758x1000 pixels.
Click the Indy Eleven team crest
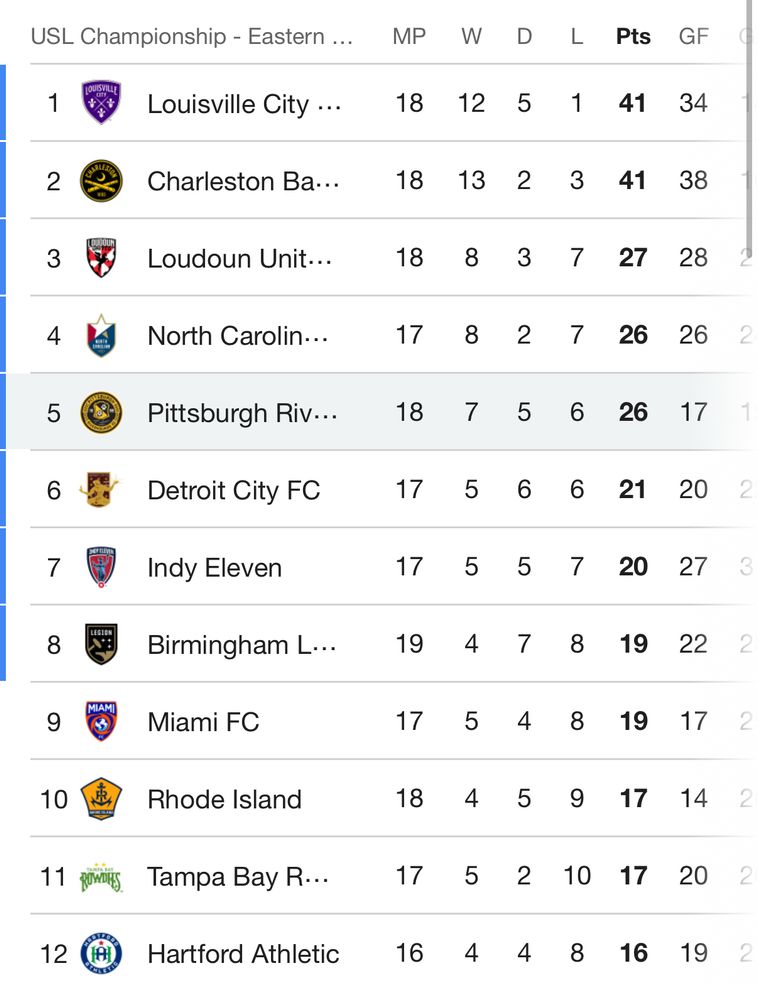(101, 567)
